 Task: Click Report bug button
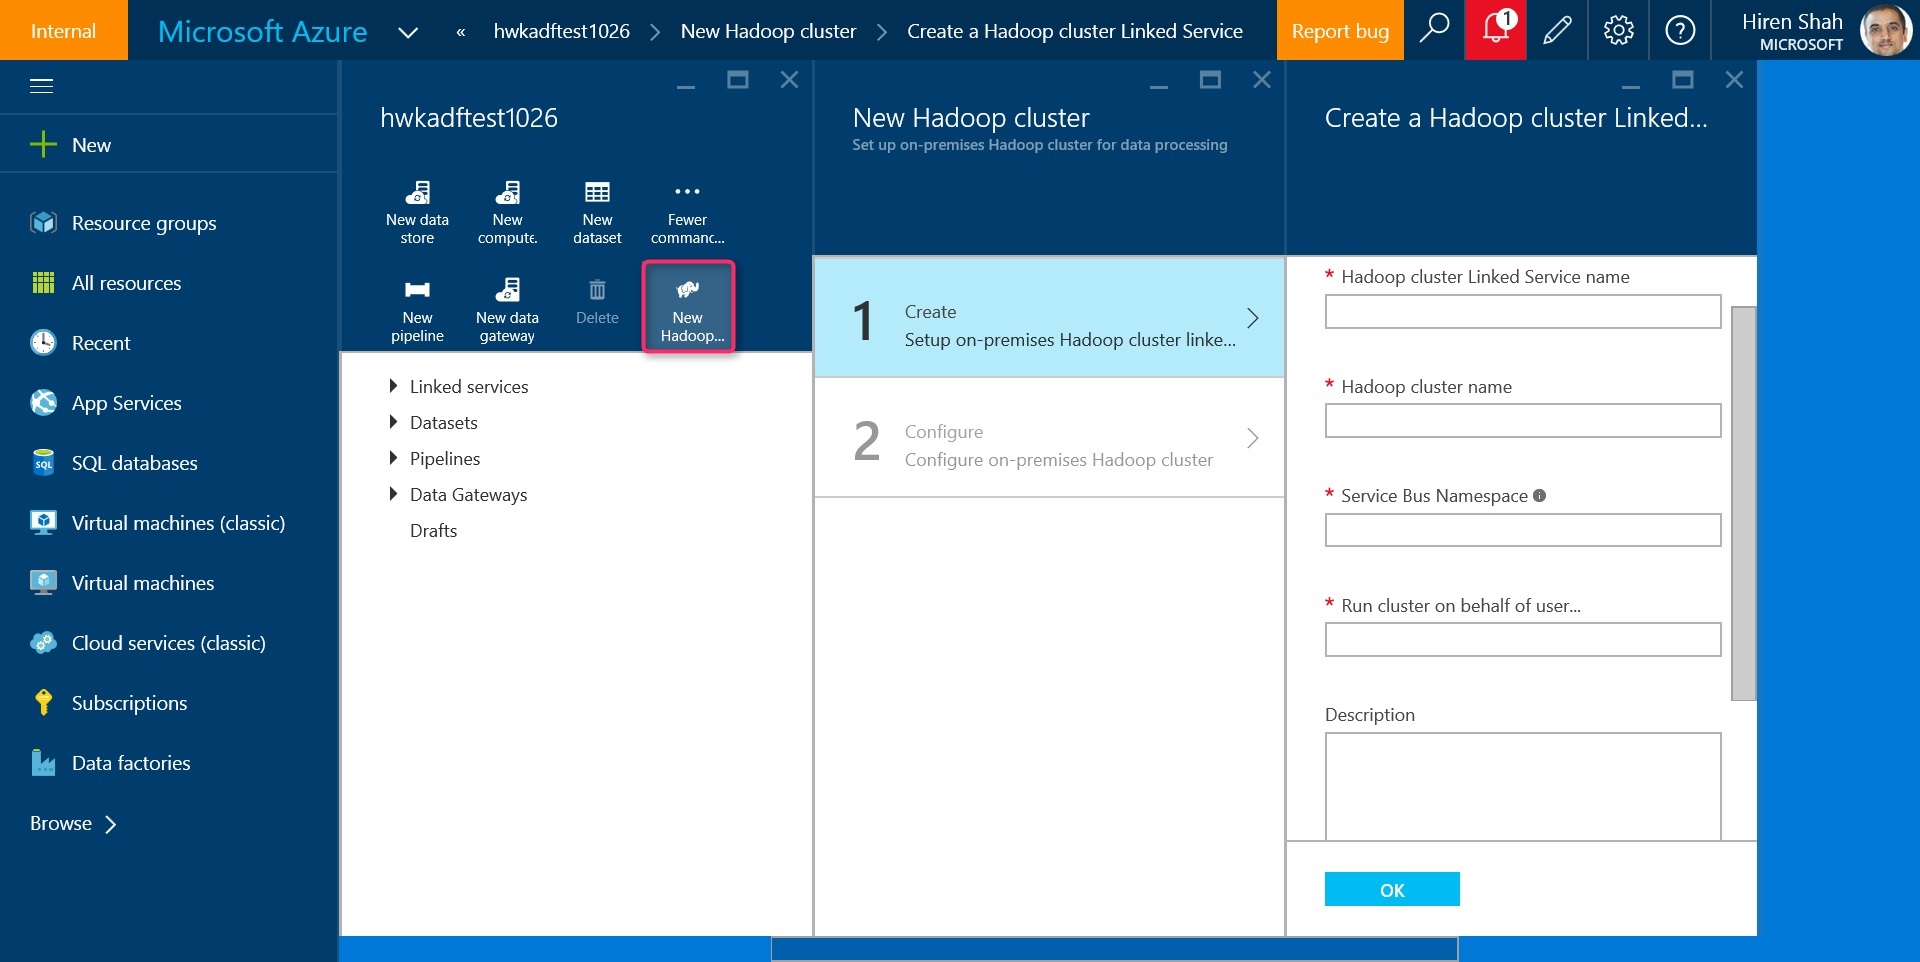point(1340,30)
